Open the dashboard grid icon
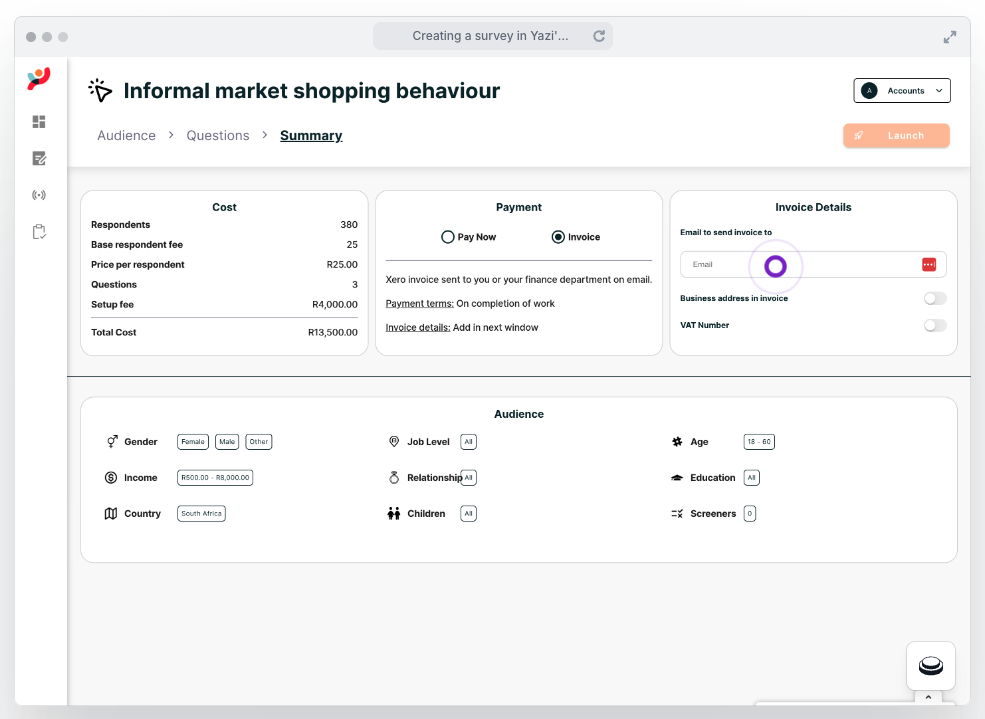Image resolution: width=985 pixels, height=719 pixels. pyautogui.click(x=39, y=122)
